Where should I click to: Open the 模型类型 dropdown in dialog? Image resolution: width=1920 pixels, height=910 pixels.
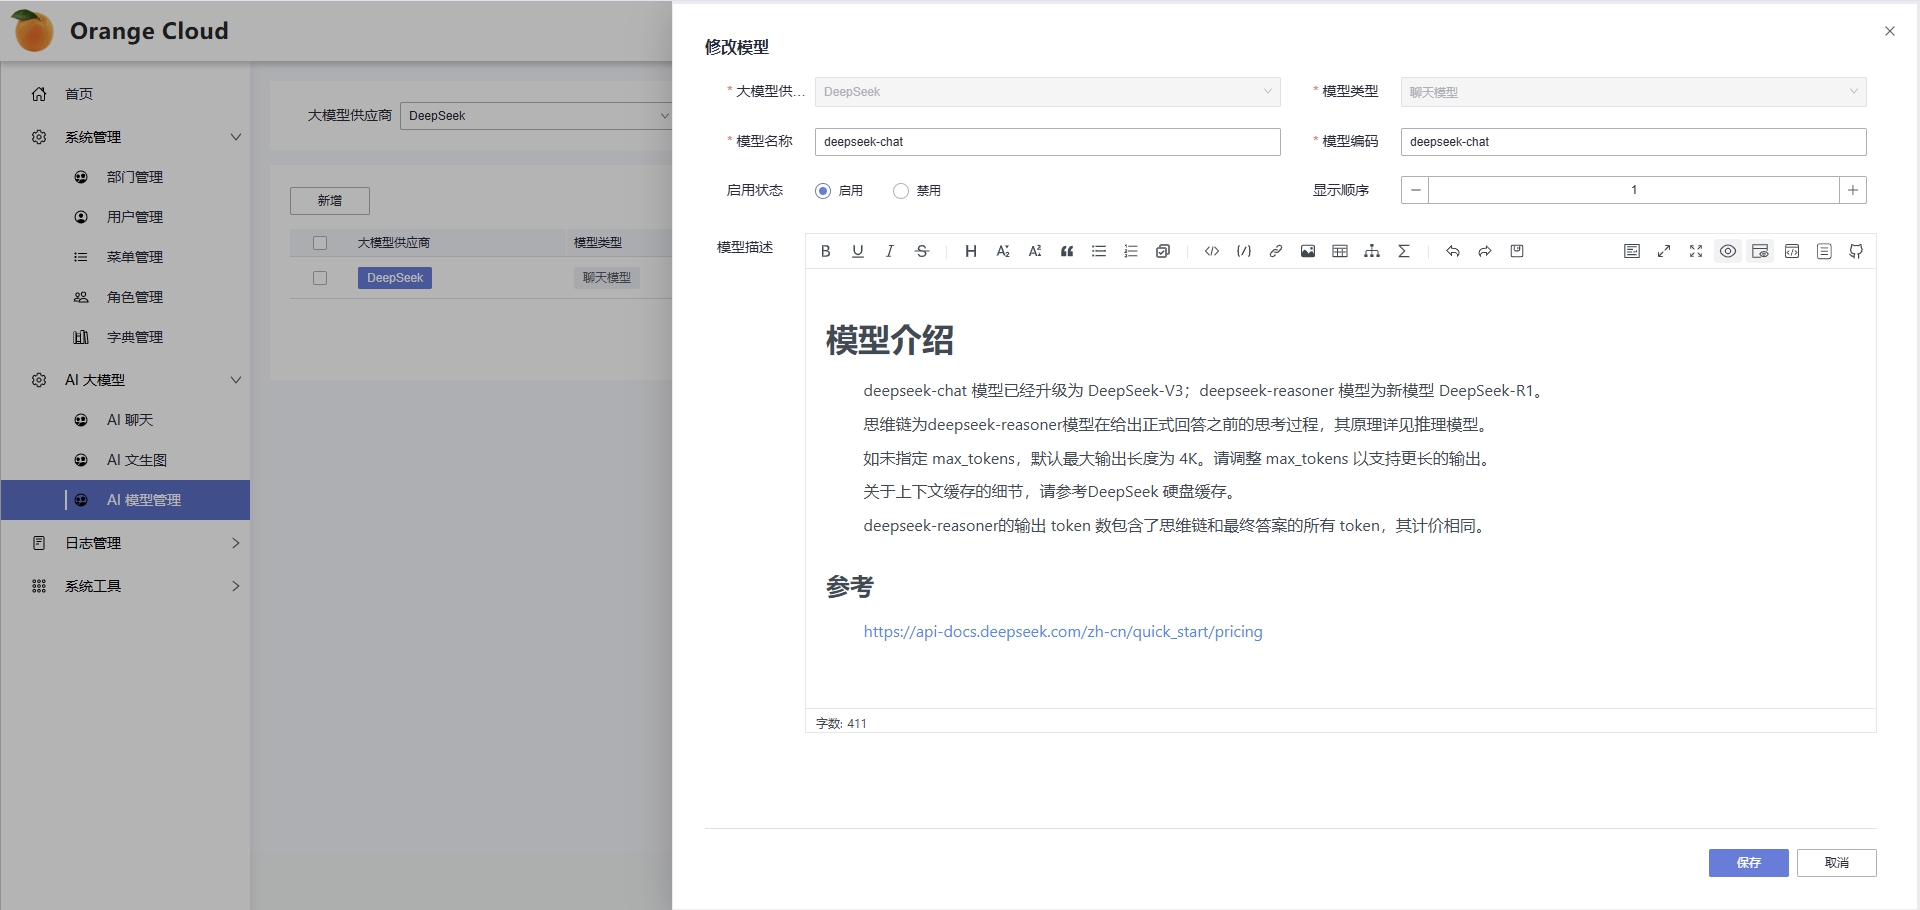[x=1633, y=92]
